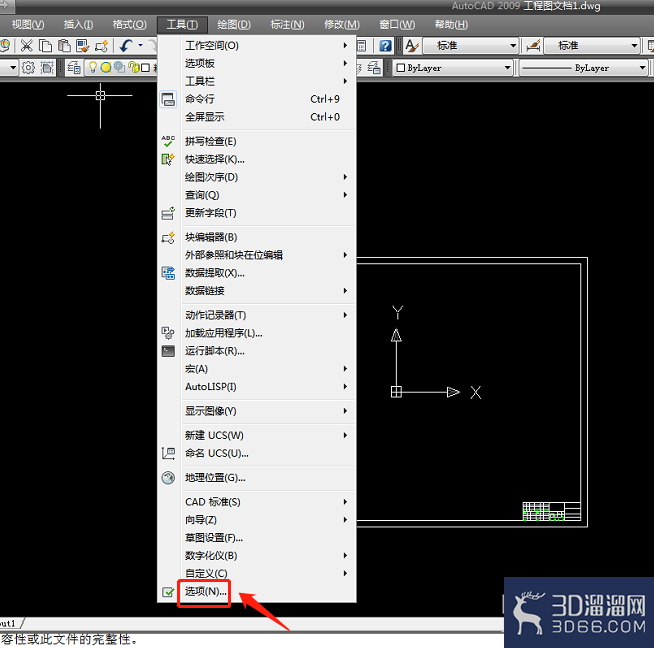Open Block Editor from the toolbar icon
This screenshot has height=648, width=654.
tap(101, 45)
